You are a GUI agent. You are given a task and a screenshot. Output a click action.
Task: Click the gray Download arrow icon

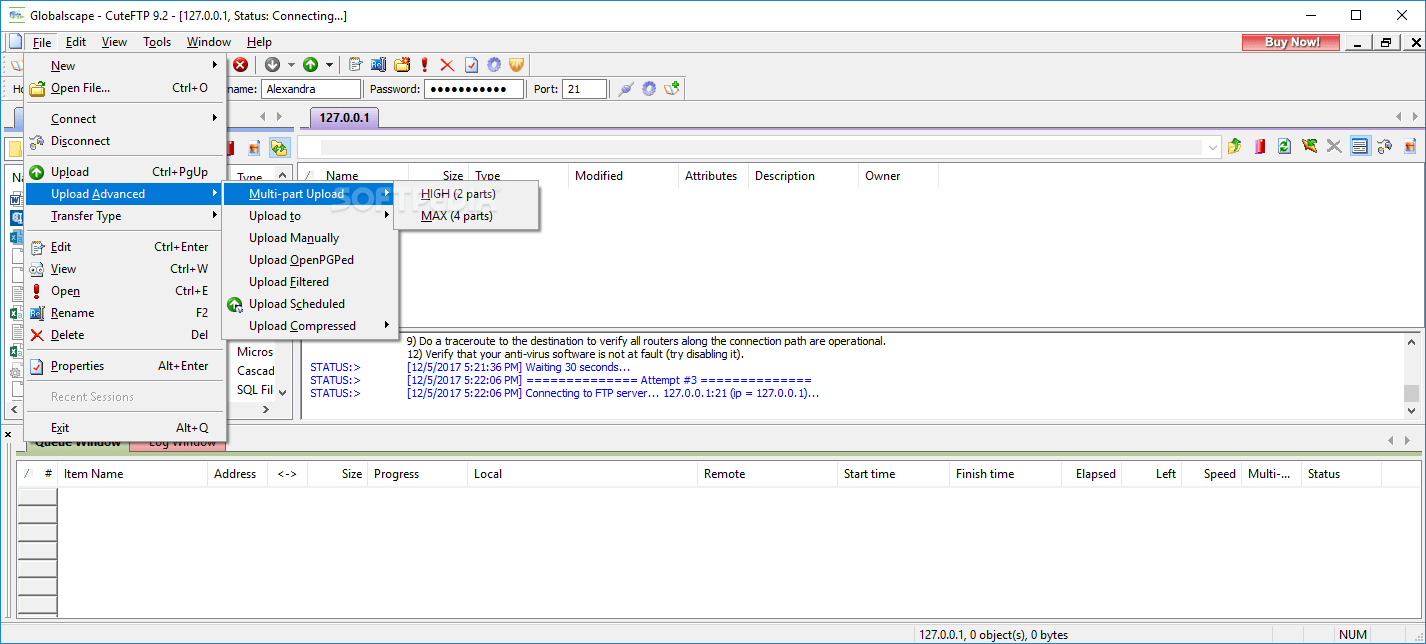coord(272,65)
